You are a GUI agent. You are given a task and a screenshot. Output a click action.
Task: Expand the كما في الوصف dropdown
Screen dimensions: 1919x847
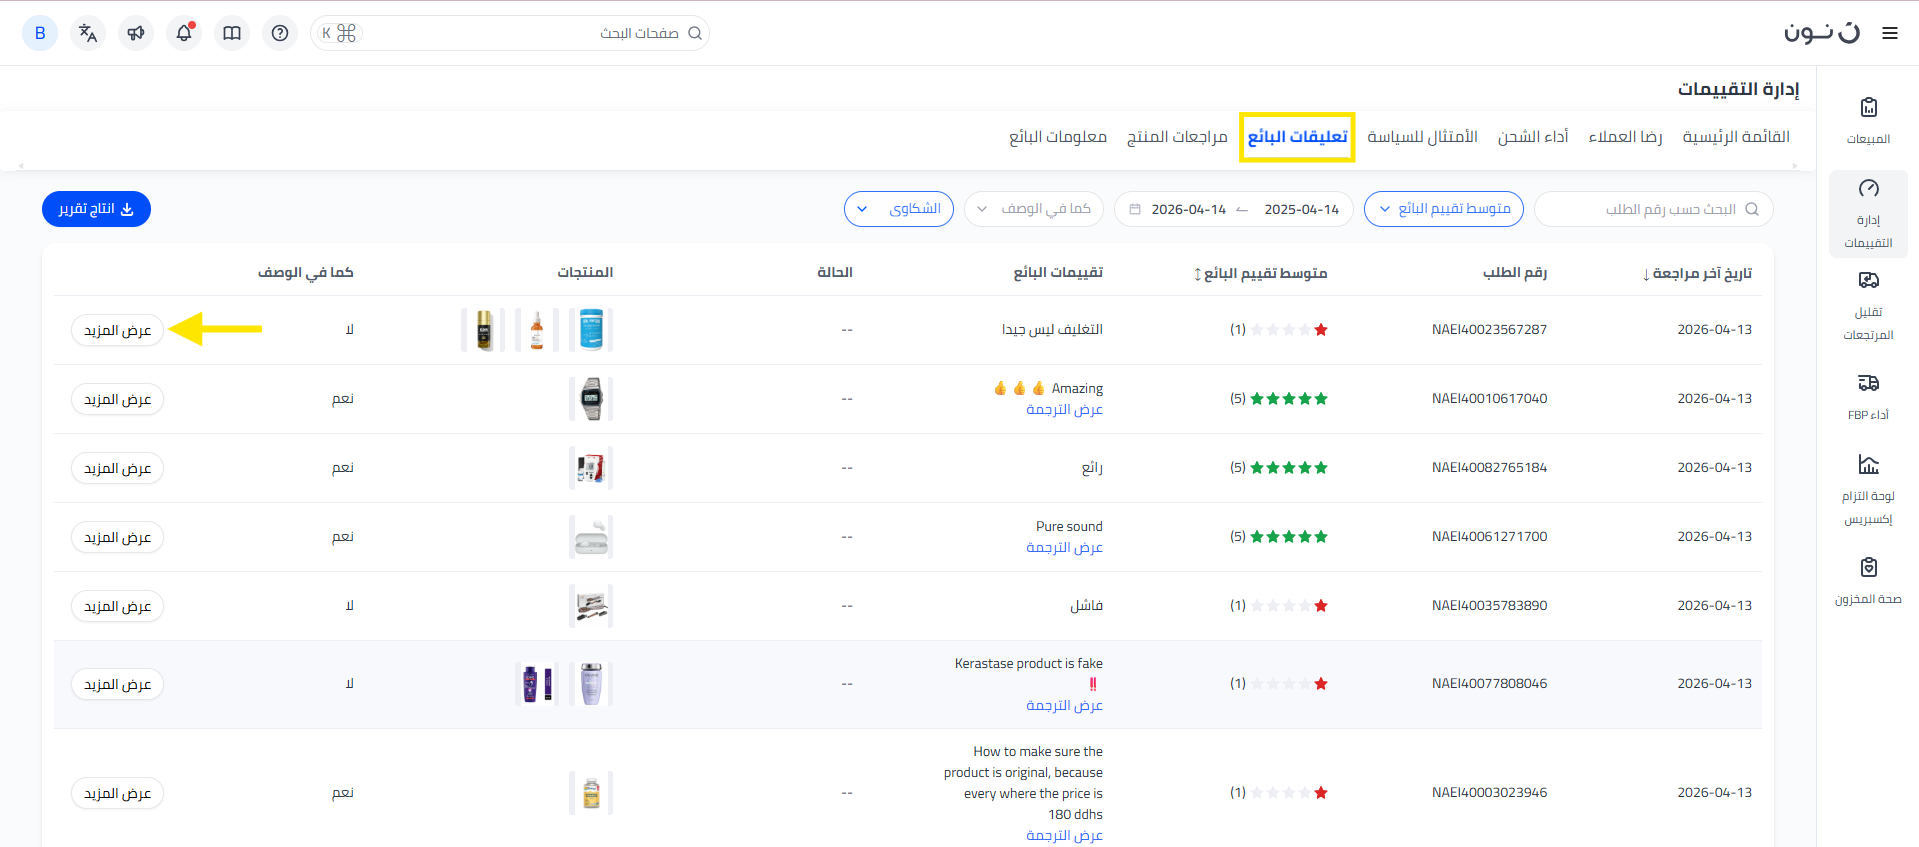[1034, 209]
